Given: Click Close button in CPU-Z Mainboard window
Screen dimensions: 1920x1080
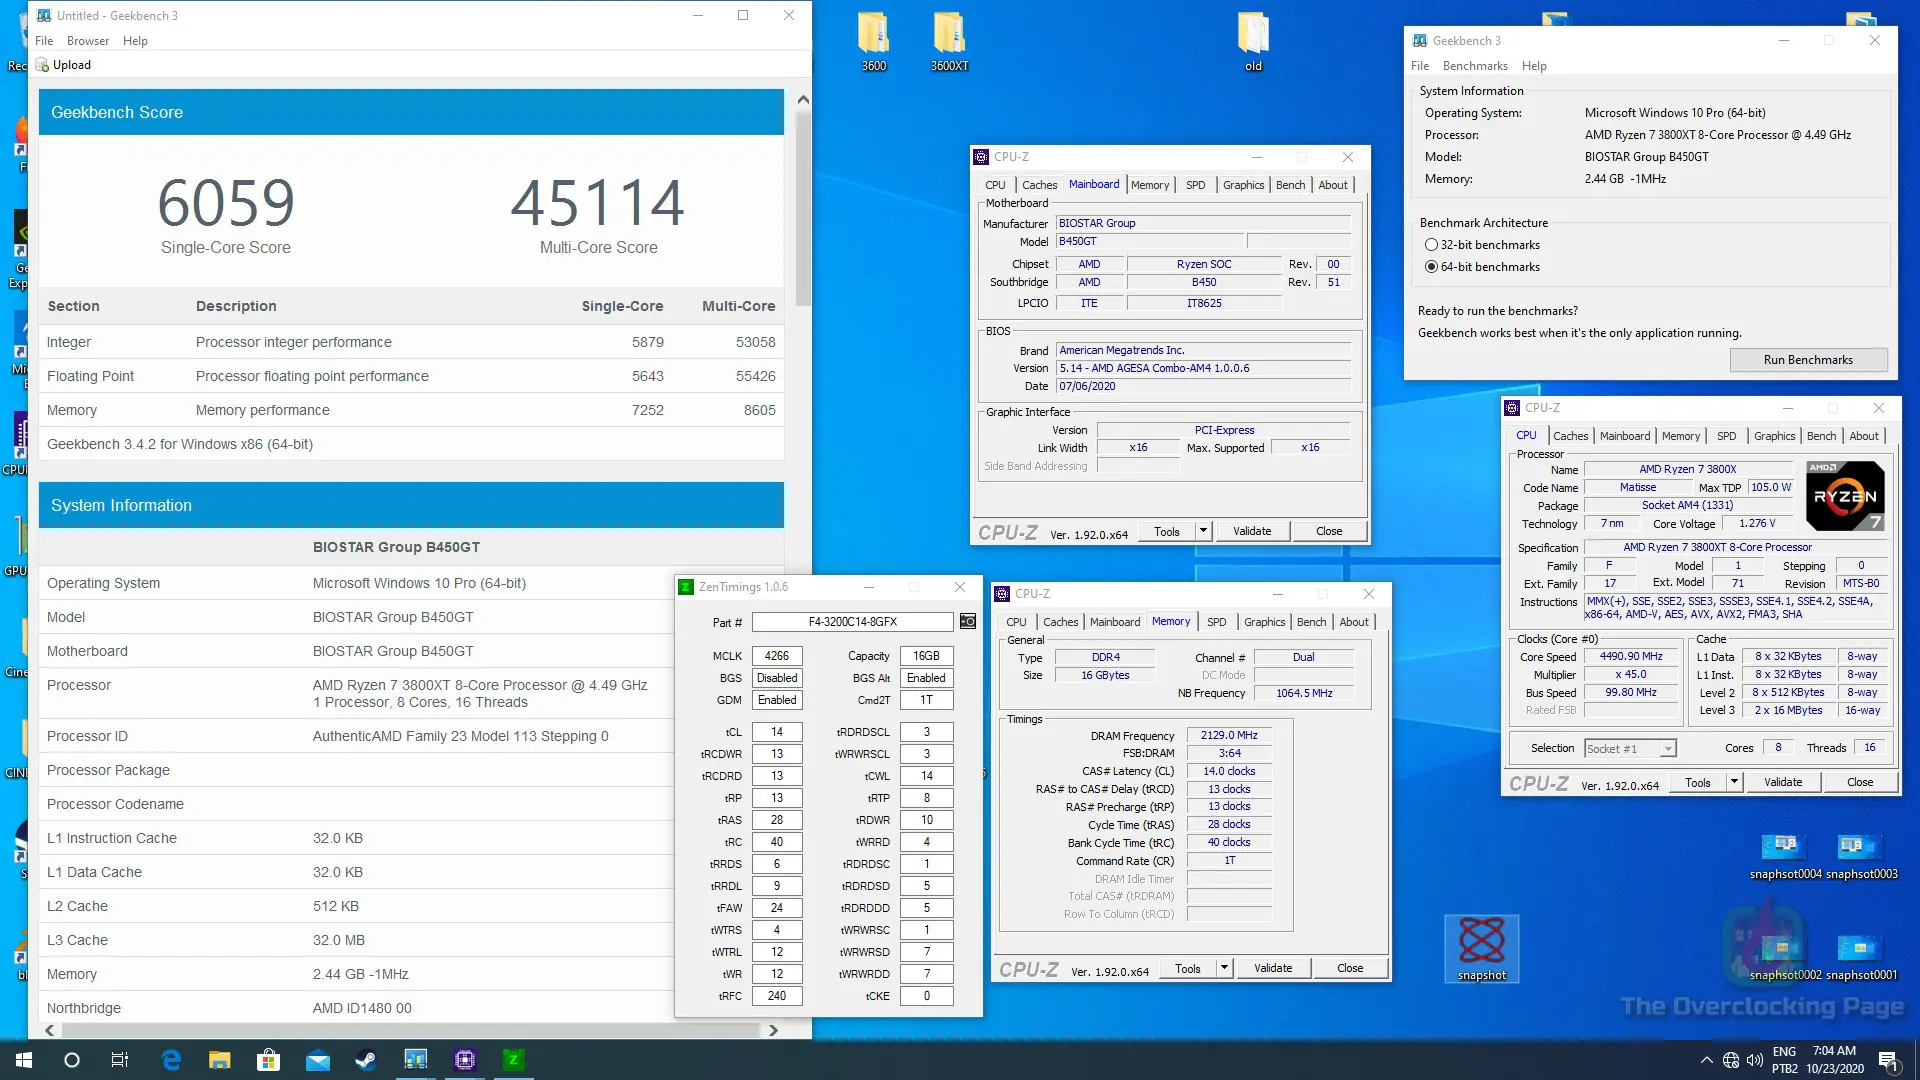Looking at the screenshot, I should tap(1329, 531).
